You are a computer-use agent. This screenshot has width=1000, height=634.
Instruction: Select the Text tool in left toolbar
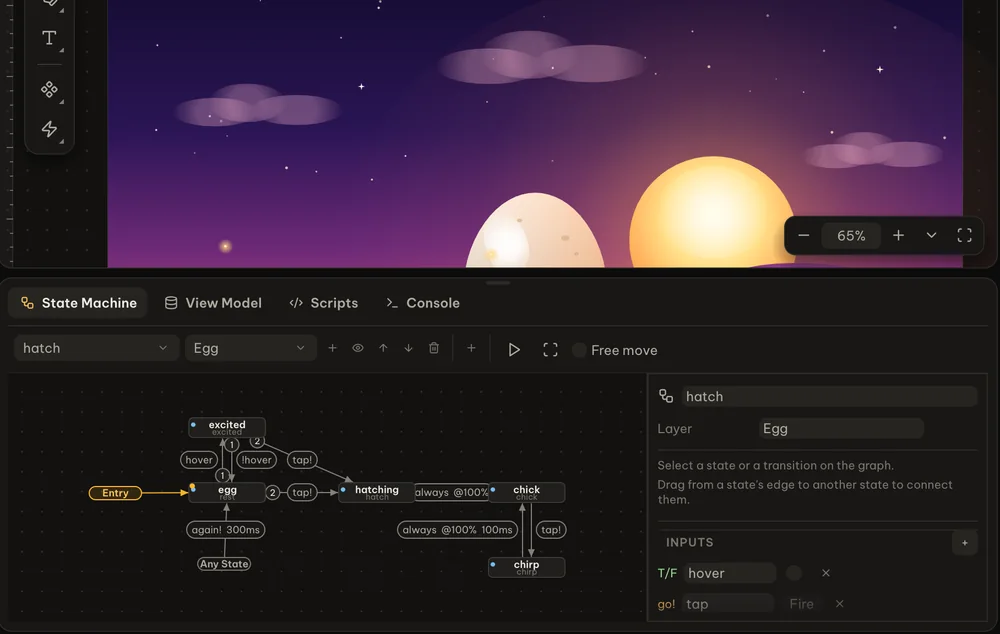tap(49, 38)
